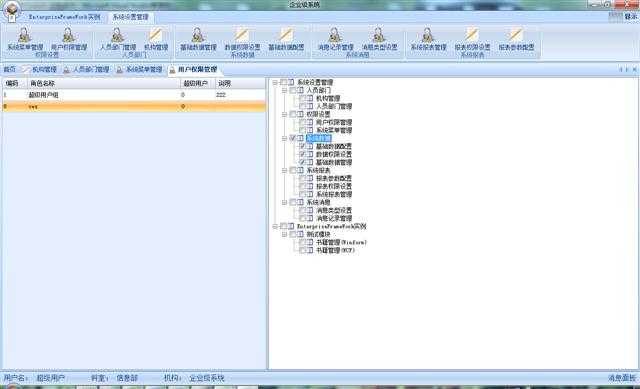
Task: Sort by the 编码 column header
Action: click(15, 83)
